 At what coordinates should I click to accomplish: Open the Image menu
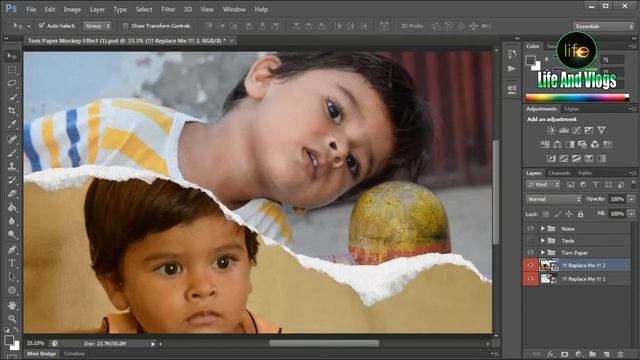72,9
